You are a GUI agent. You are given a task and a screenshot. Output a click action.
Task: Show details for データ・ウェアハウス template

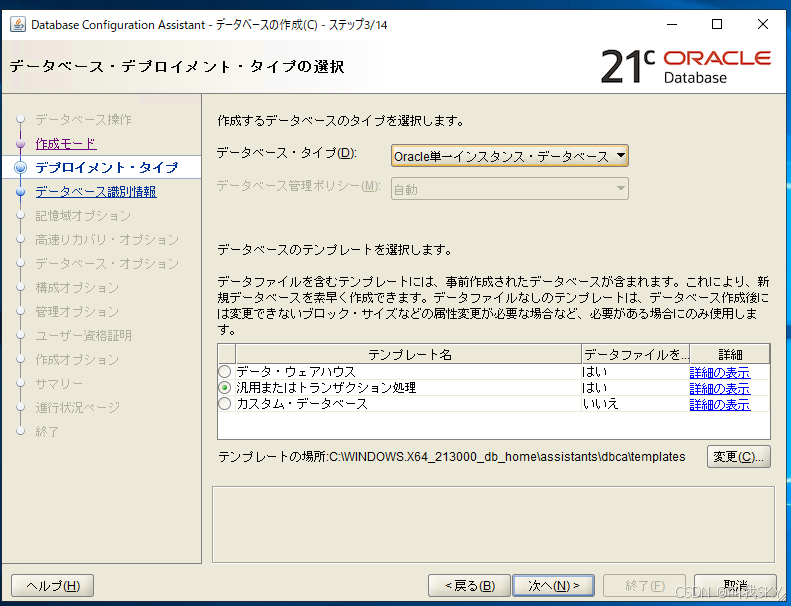pyautogui.click(x=719, y=372)
